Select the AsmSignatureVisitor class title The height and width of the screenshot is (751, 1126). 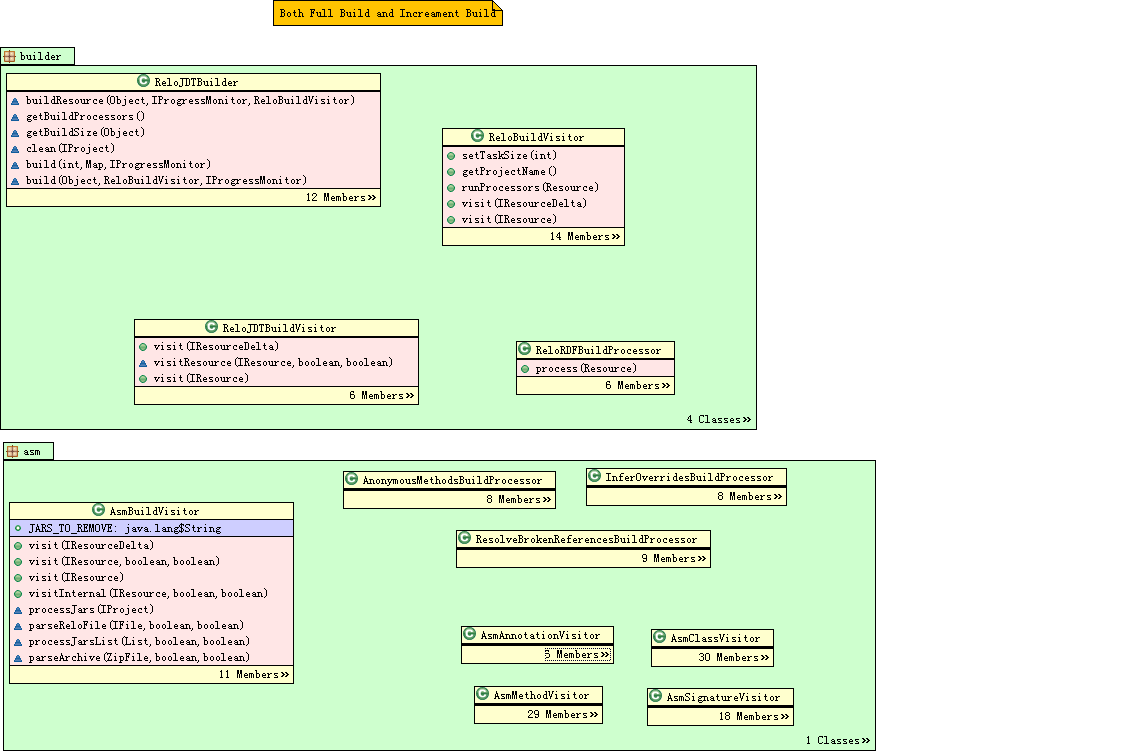pos(723,697)
